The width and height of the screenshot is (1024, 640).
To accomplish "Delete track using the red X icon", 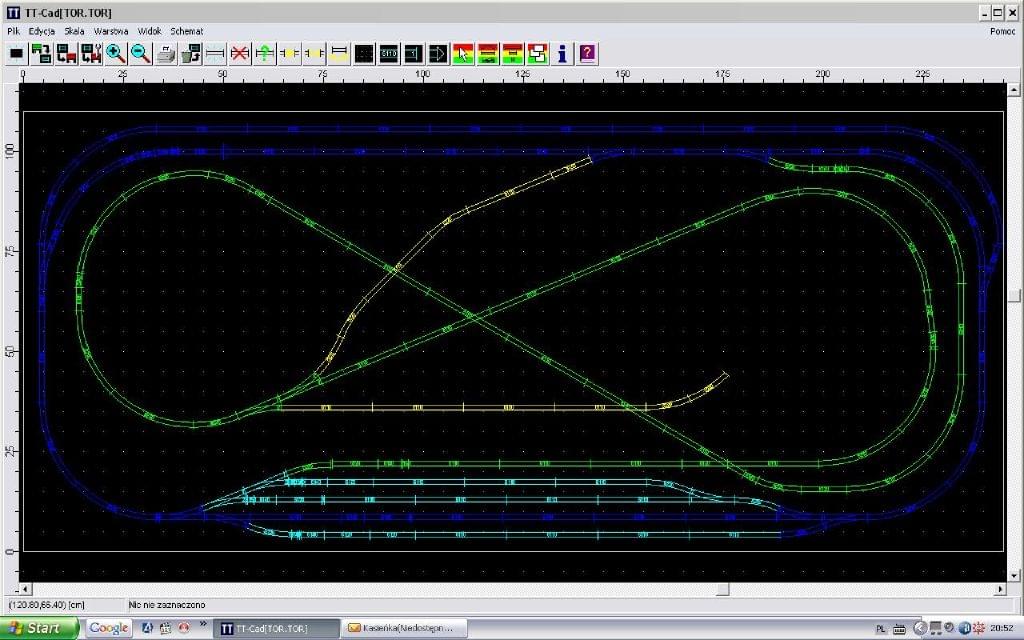I will (240, 54).
